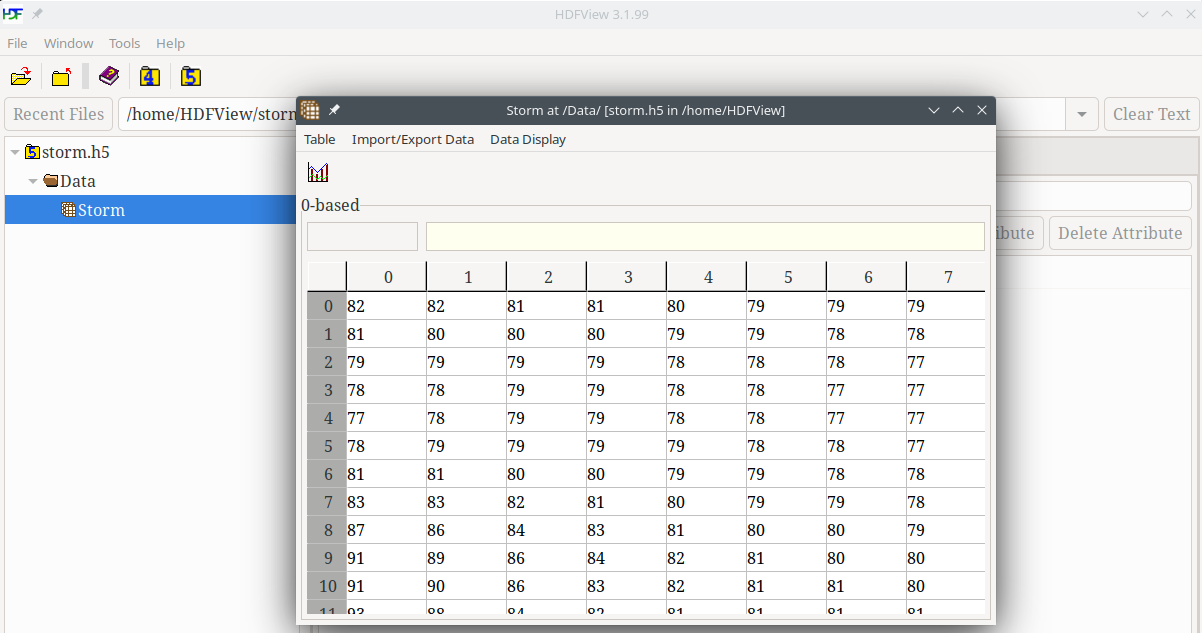Viewport: 1202px width, 633px height.
Task: Click the Close file toolbar icon
Action: [62, 77]
